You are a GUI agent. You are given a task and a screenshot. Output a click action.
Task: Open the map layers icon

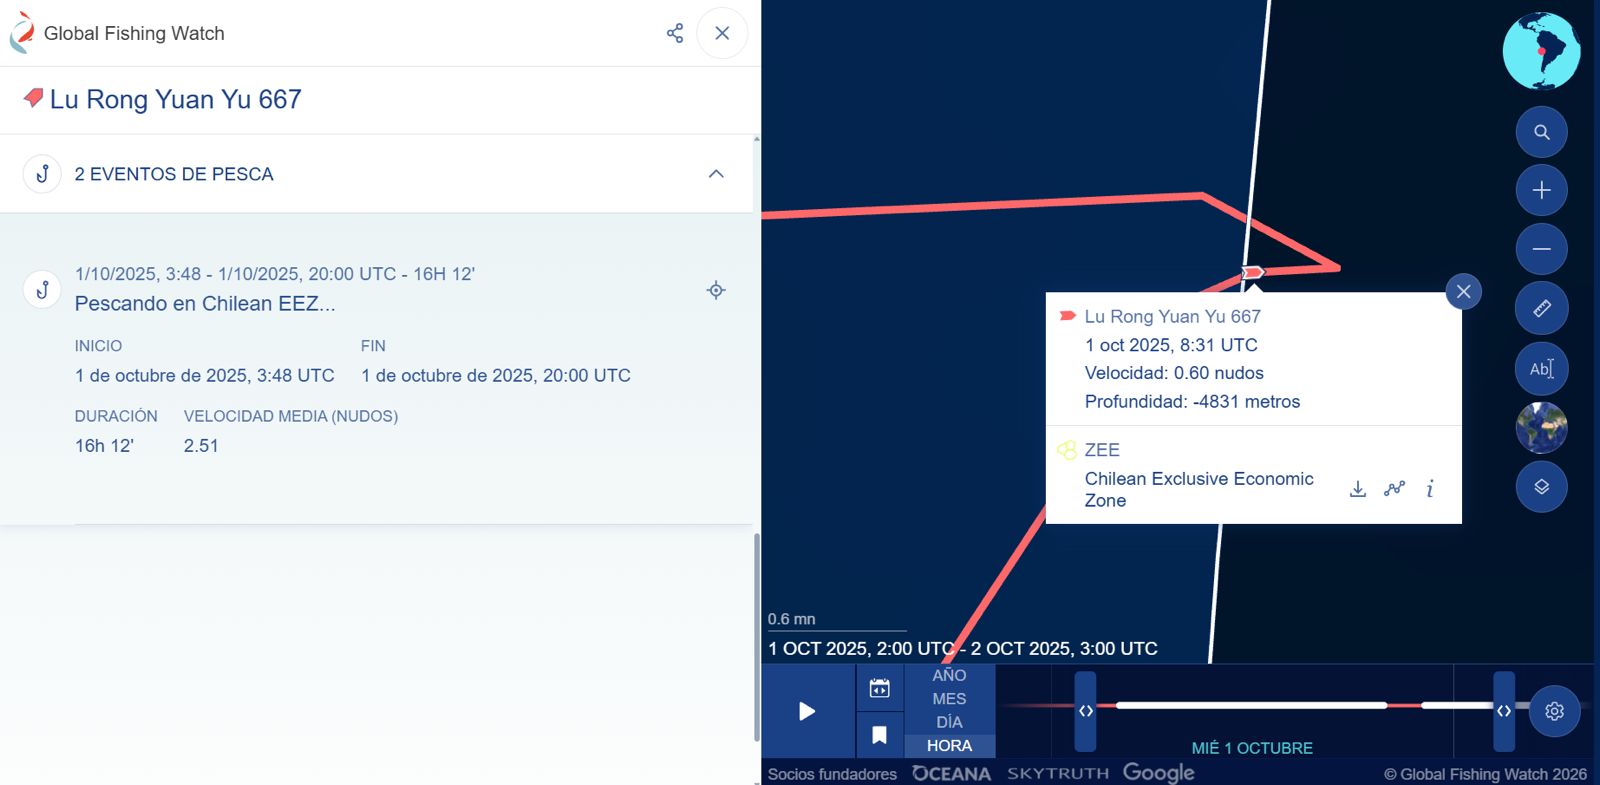click(1541, 487)
